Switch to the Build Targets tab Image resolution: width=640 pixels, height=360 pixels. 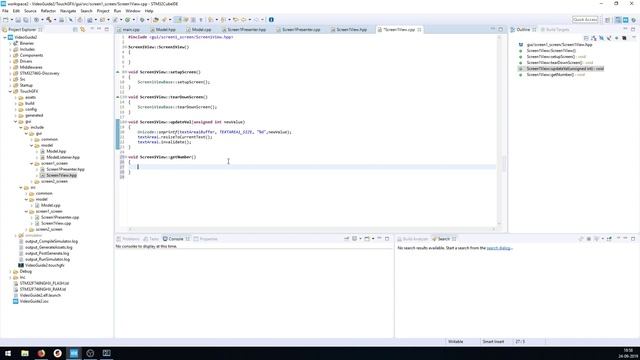click(555, 29)
